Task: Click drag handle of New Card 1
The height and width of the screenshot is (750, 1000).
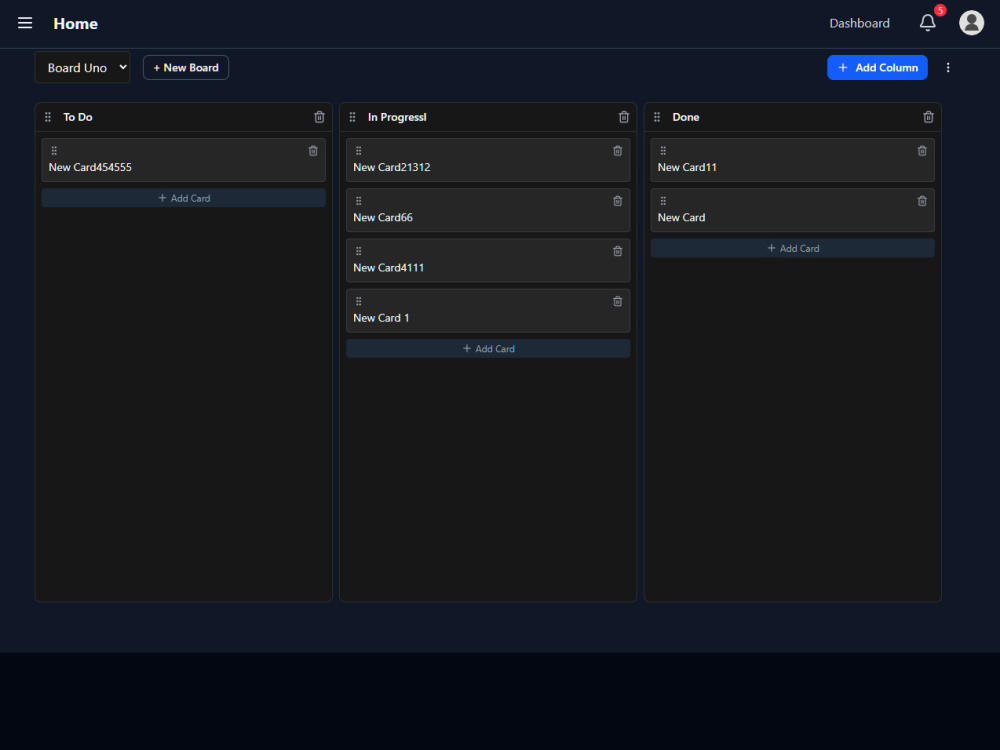Action: (x=358, y=301)
